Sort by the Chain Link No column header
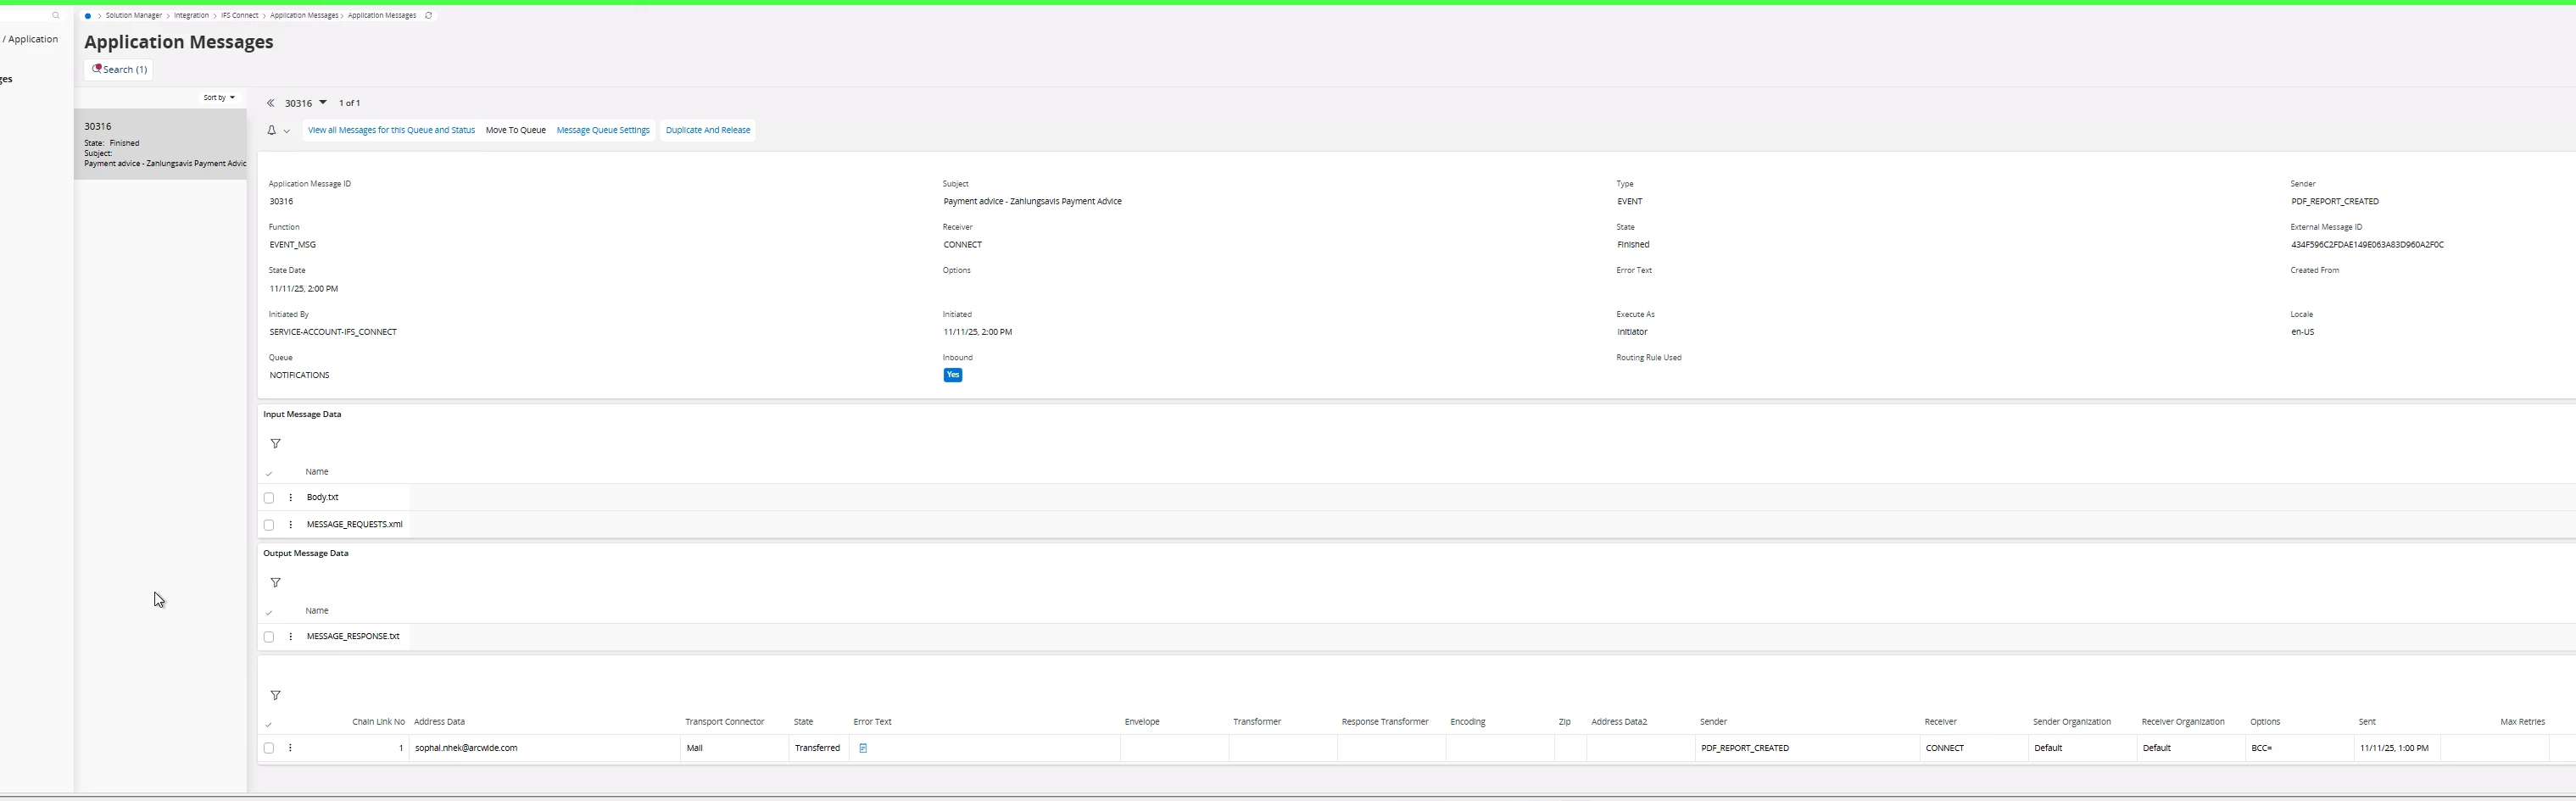Image resolution: width=2576 pixels, height=801 pixels. click(x=378, y=722)
